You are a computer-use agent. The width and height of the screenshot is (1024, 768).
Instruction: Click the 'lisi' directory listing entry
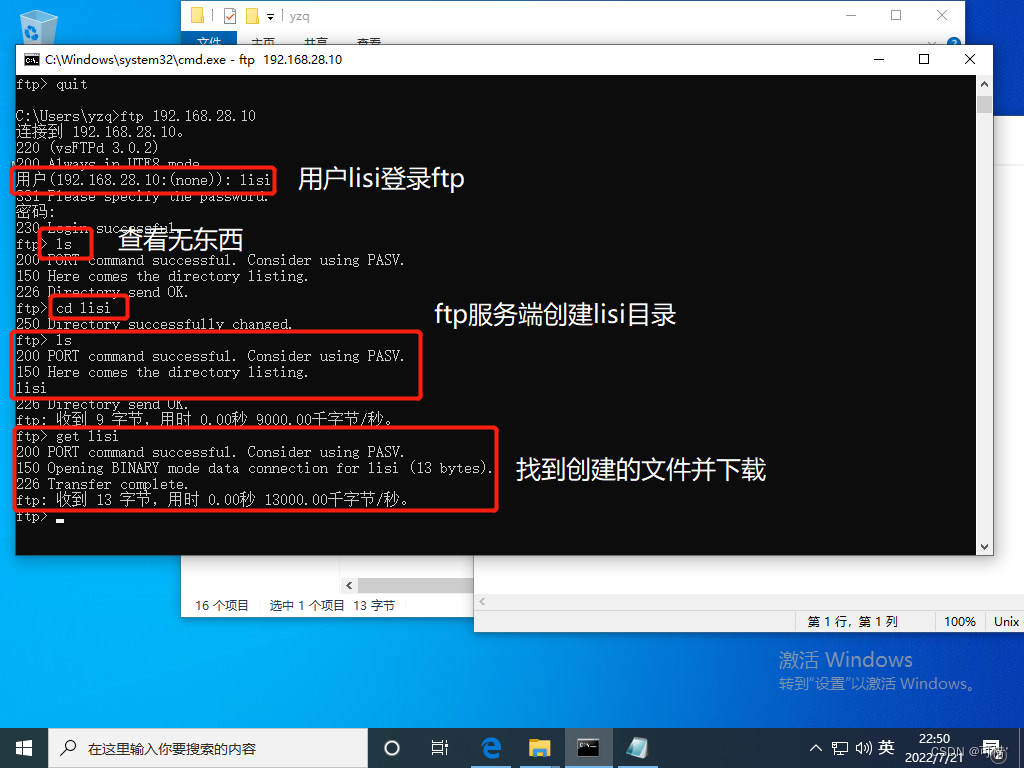point(31,388)
